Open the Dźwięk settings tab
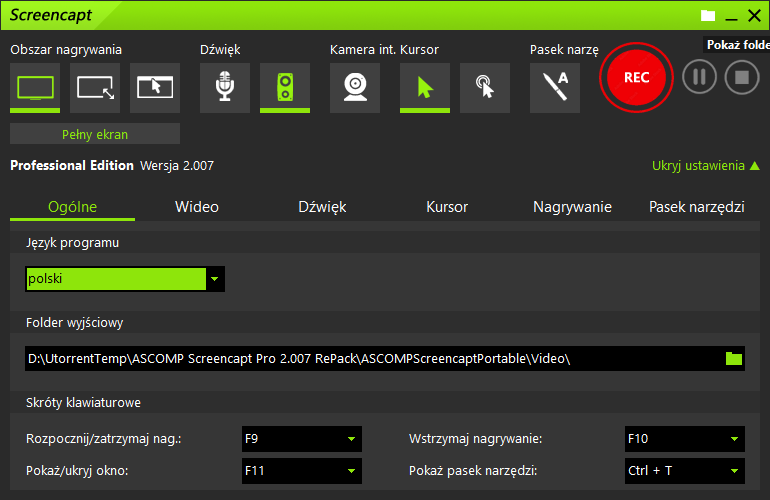The height and width of the screenshot is (500, 770). click(322, 207)
